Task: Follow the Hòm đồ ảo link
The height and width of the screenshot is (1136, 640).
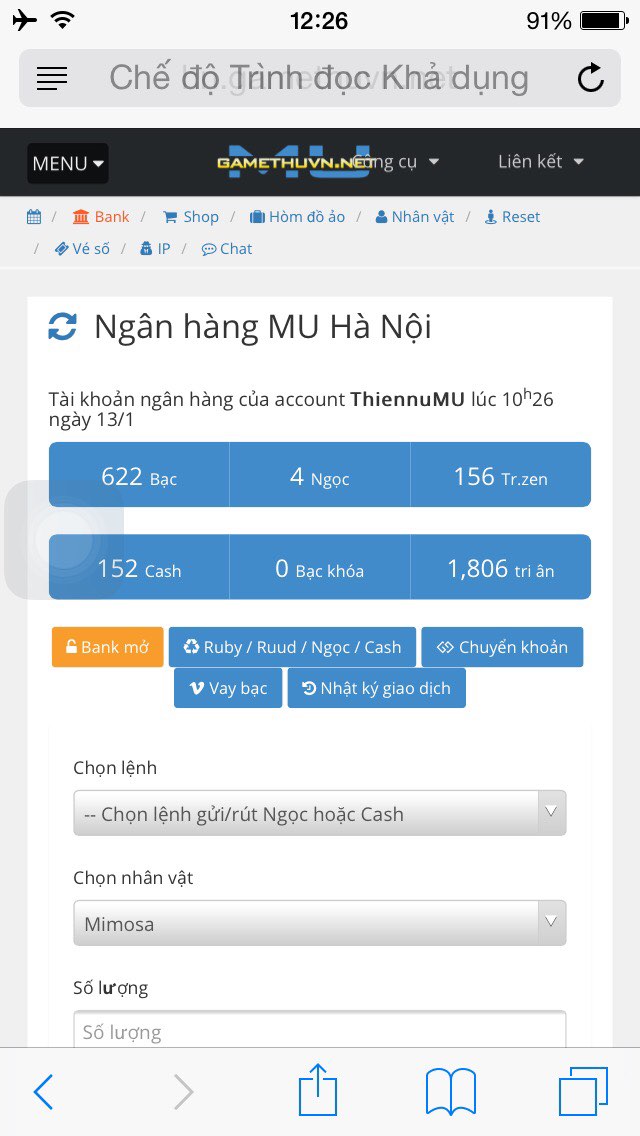Action: [297, 217]
